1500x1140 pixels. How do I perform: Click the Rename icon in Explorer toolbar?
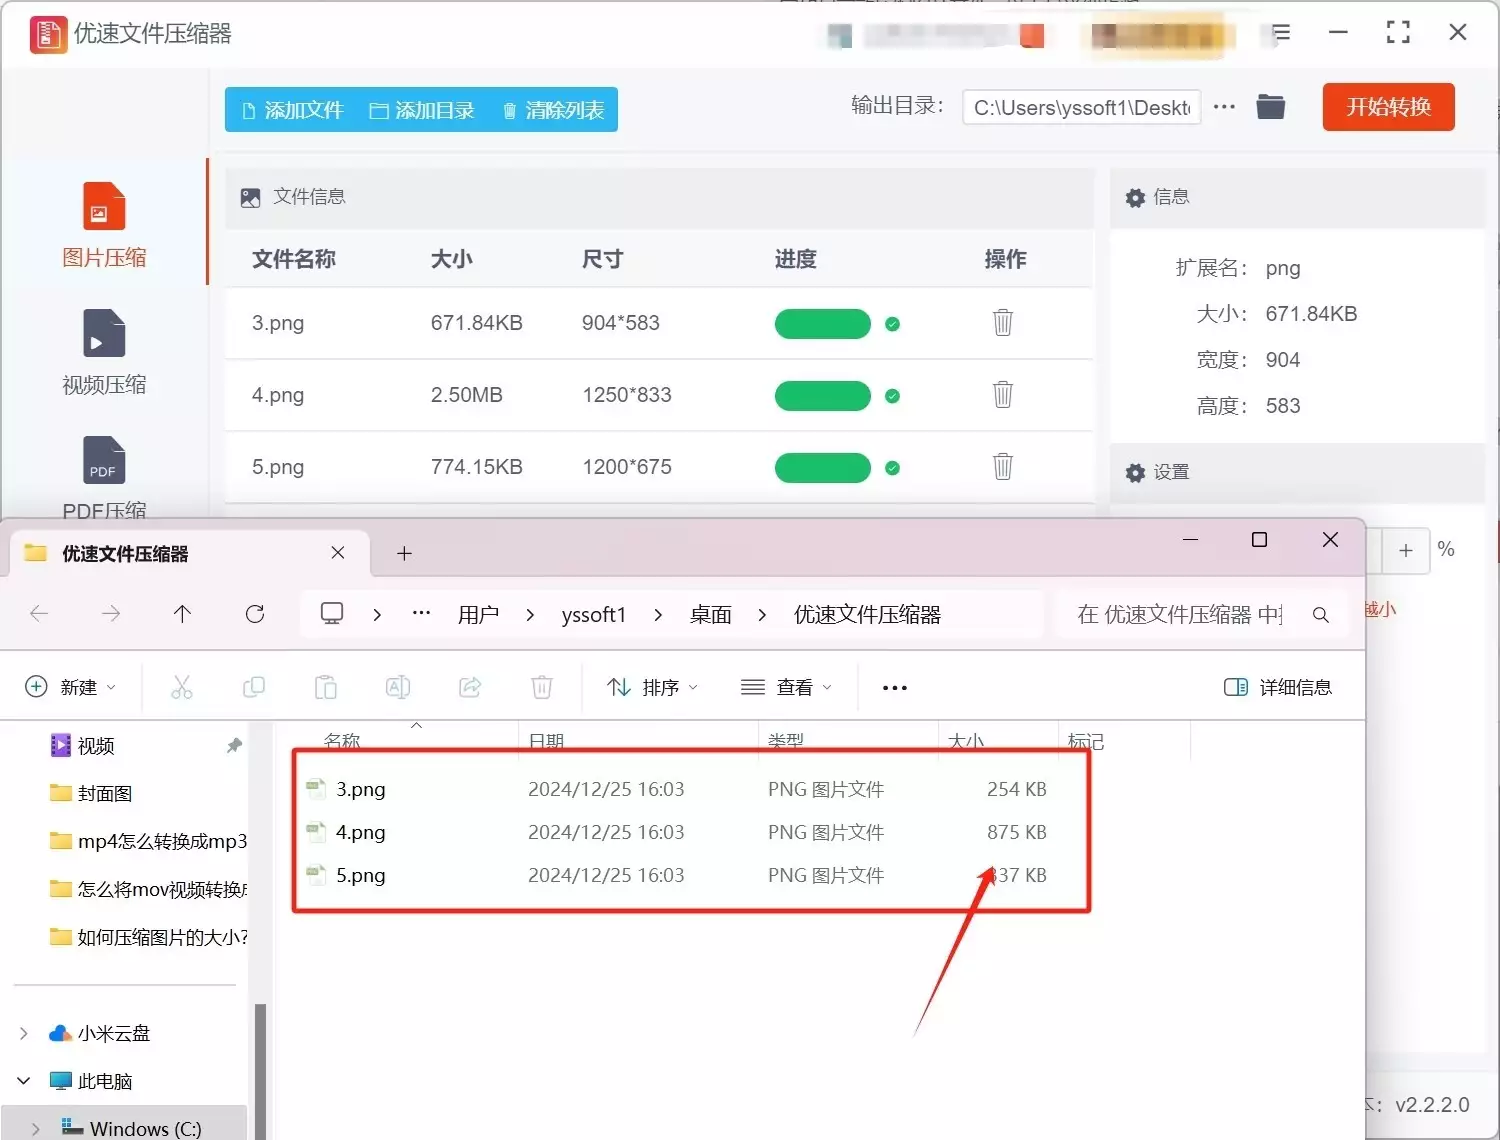pyautogui.click(x=398, y=687)
